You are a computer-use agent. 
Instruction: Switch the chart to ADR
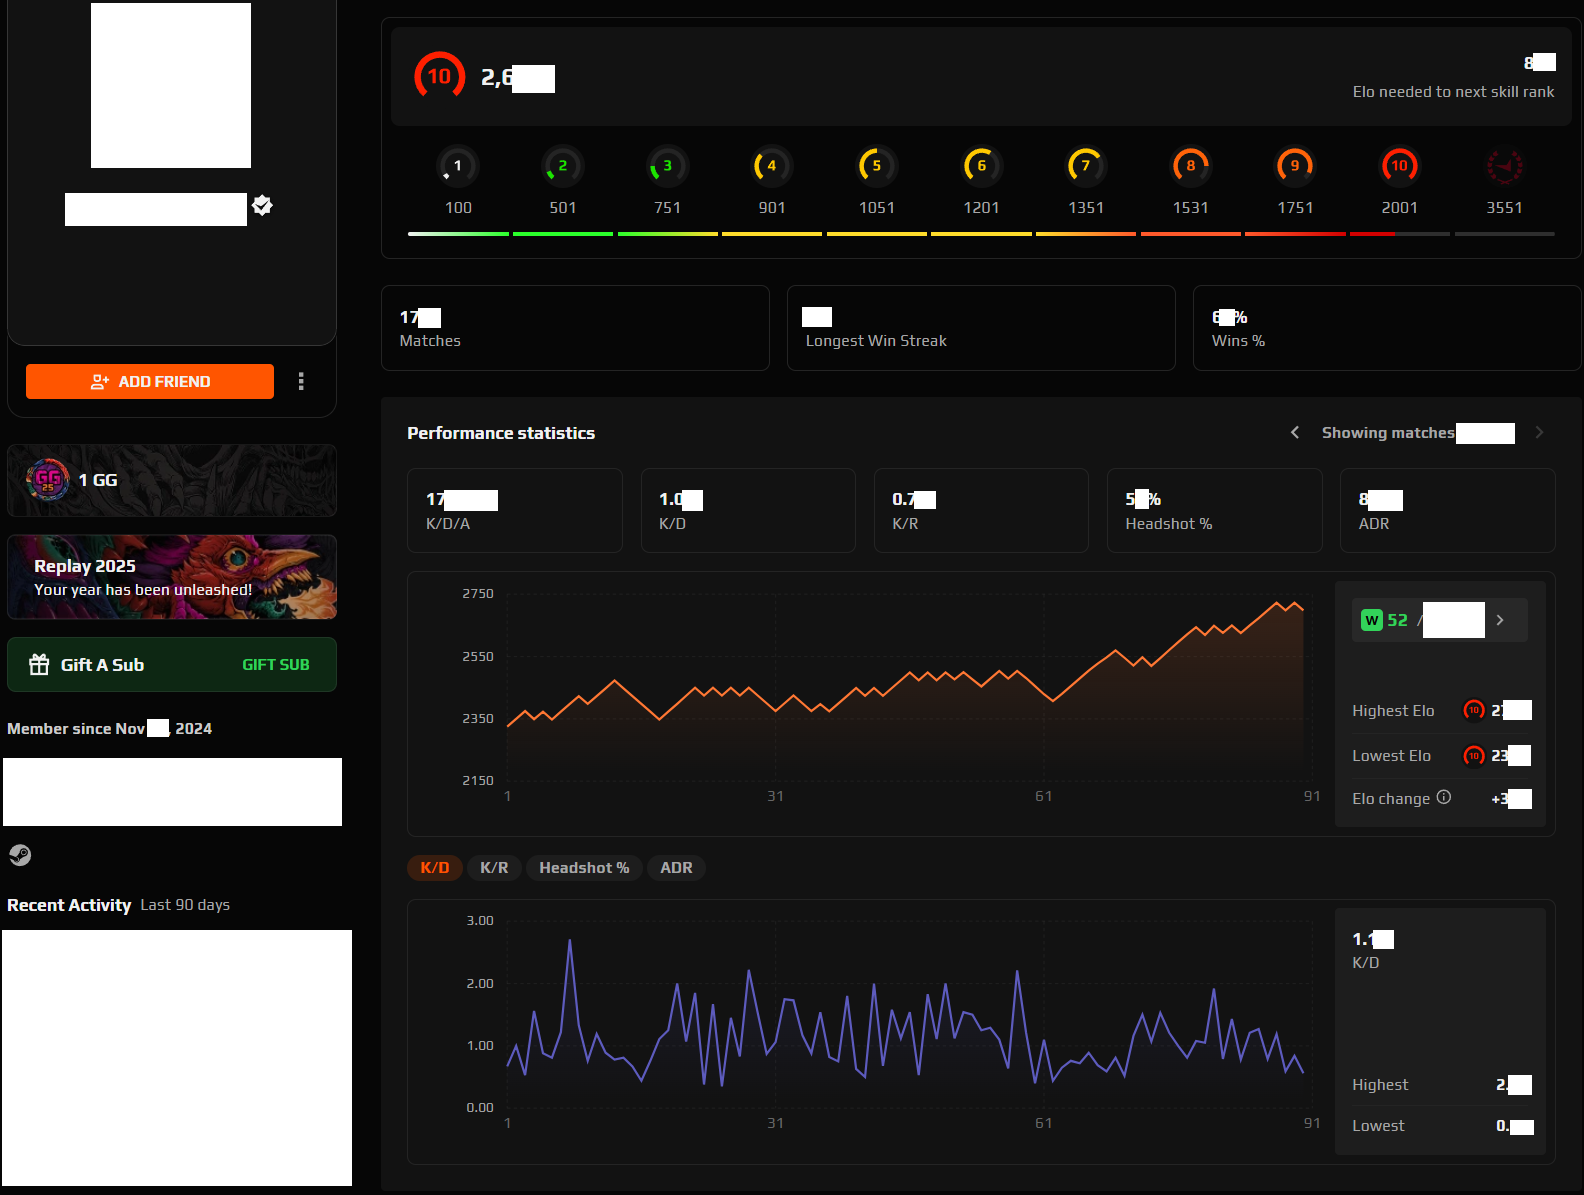(676, 868)
